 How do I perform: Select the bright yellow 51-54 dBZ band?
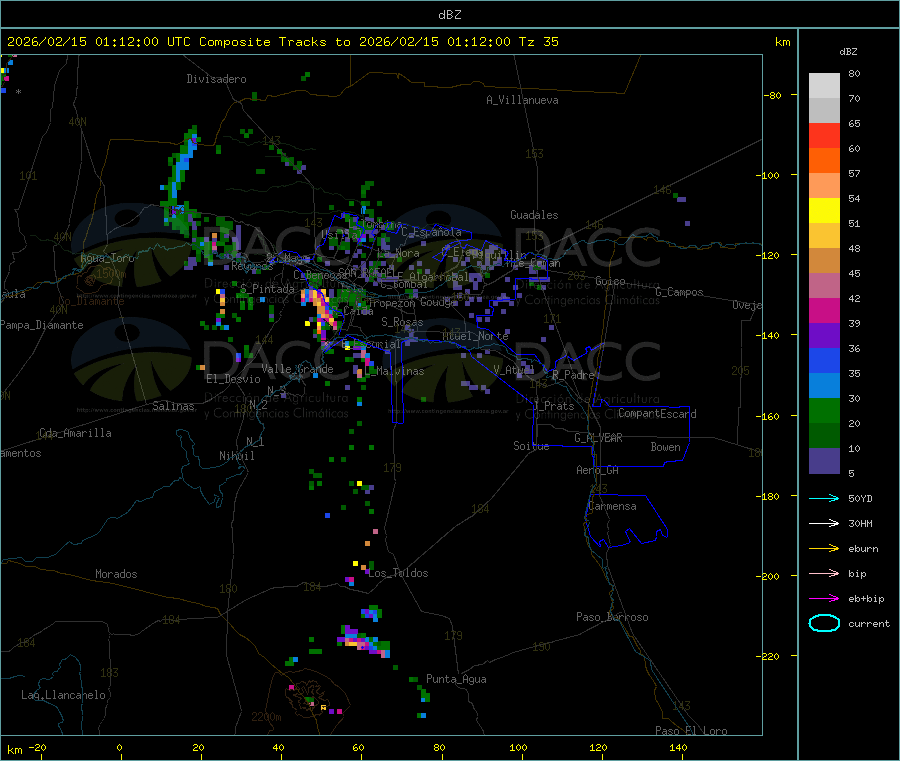[x=824, y=211]
